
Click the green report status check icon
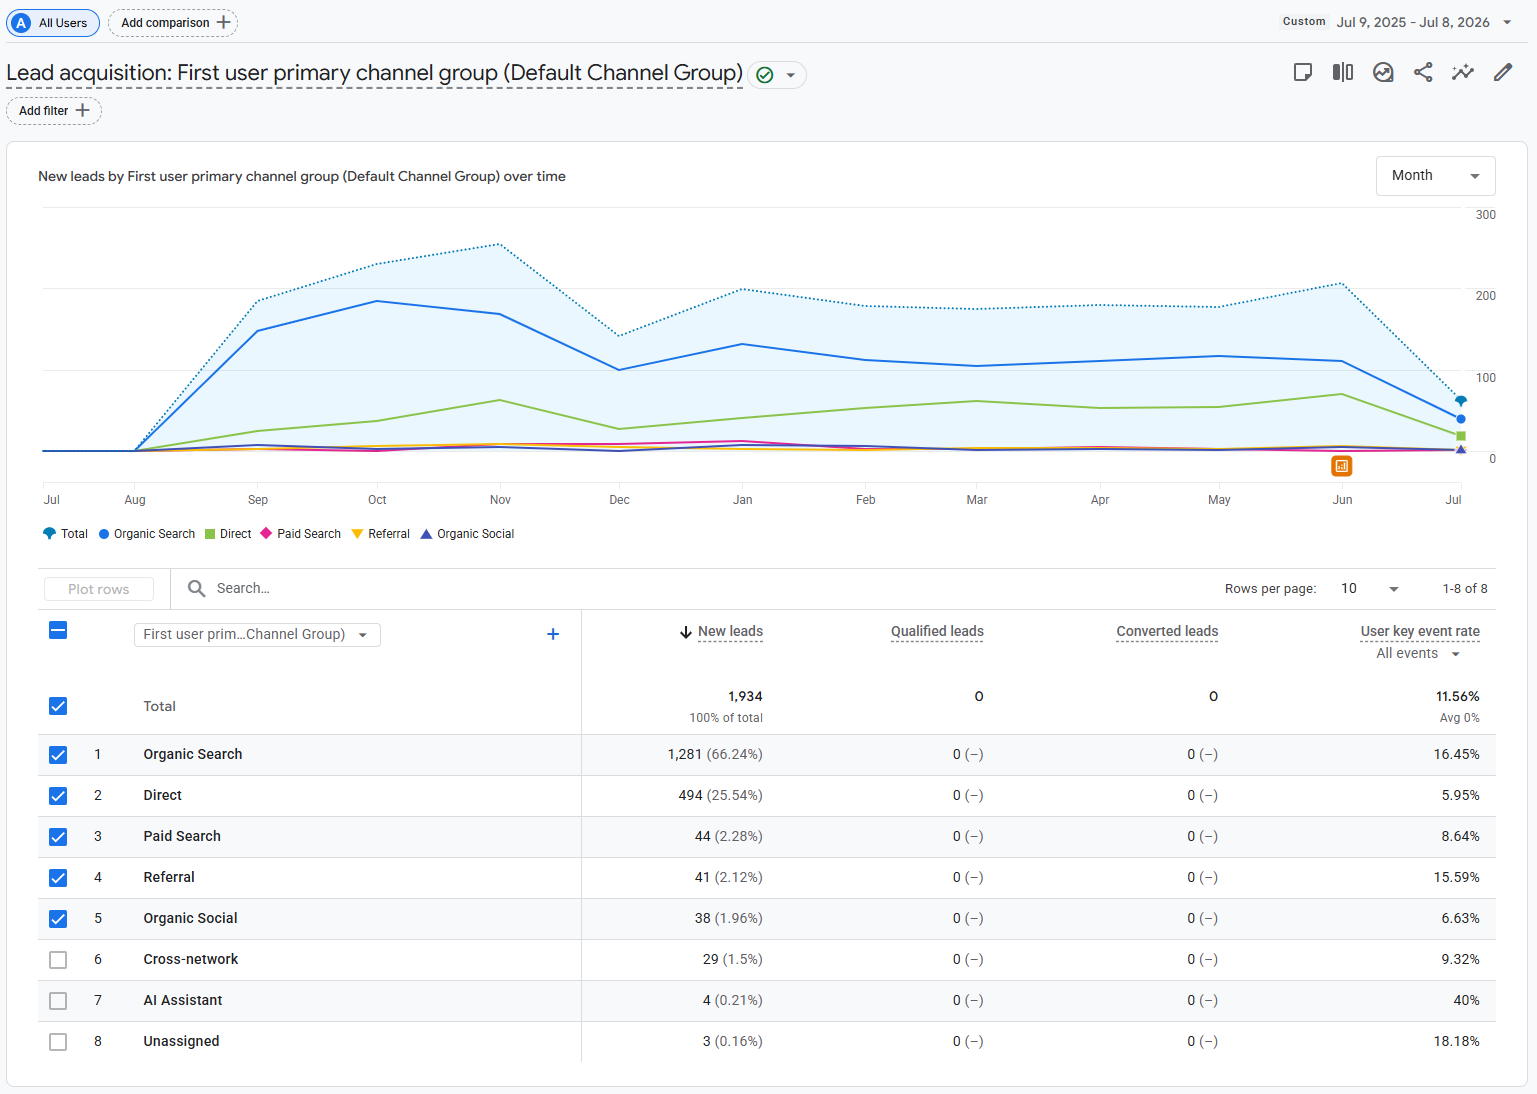765,75
